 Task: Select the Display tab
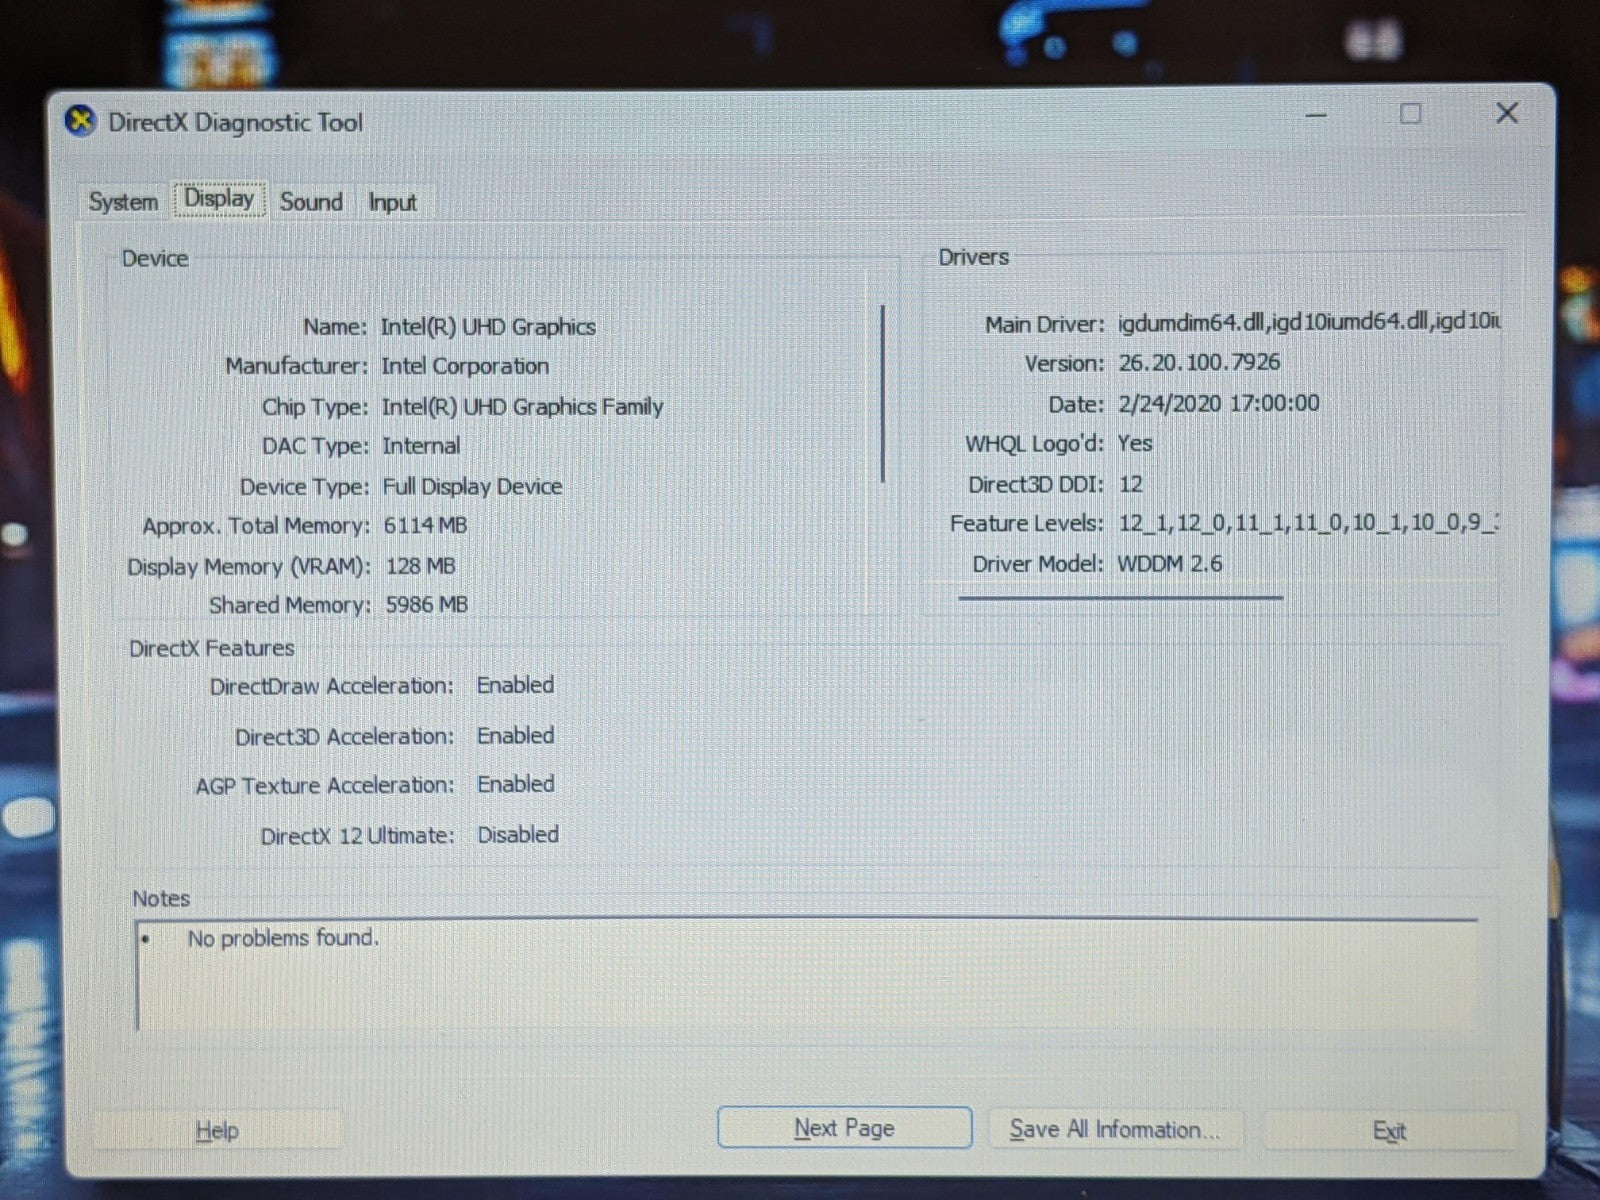(219, 199)
